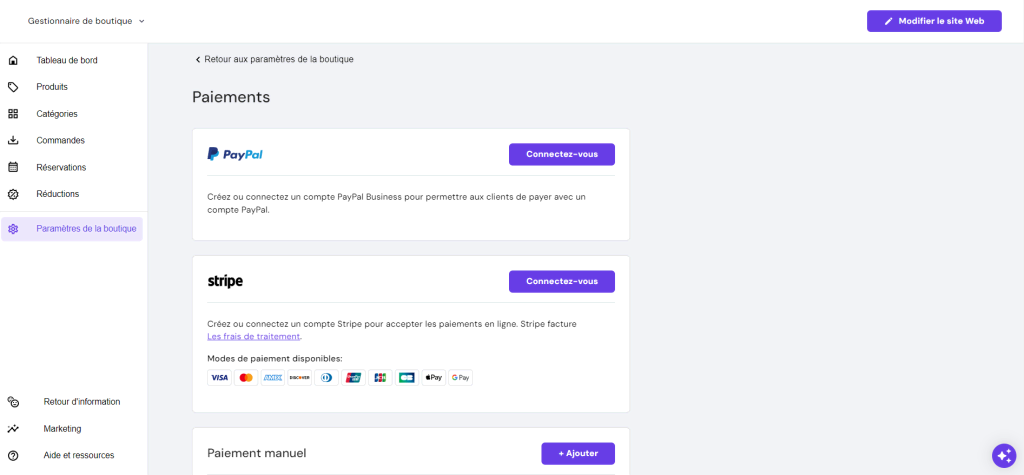
Task: Click the Produits tag icon
Action: [x=13, y=87]
